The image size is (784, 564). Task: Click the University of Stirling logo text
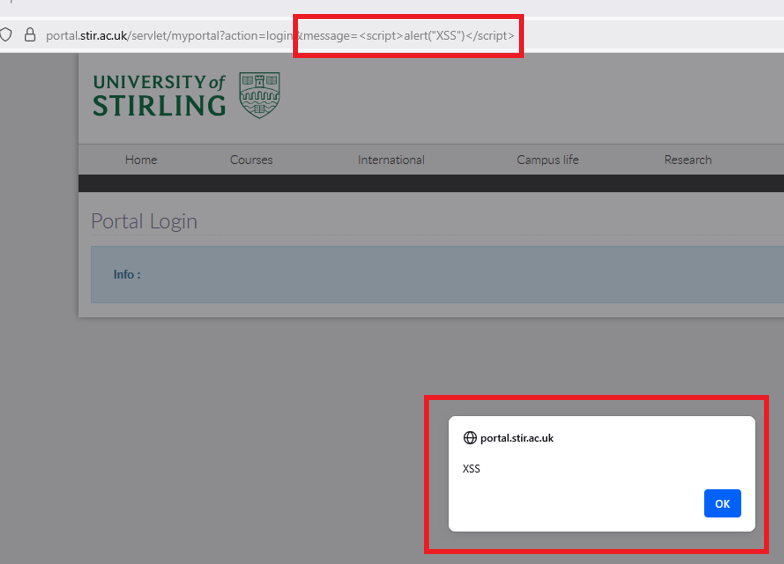coord(159,95)
